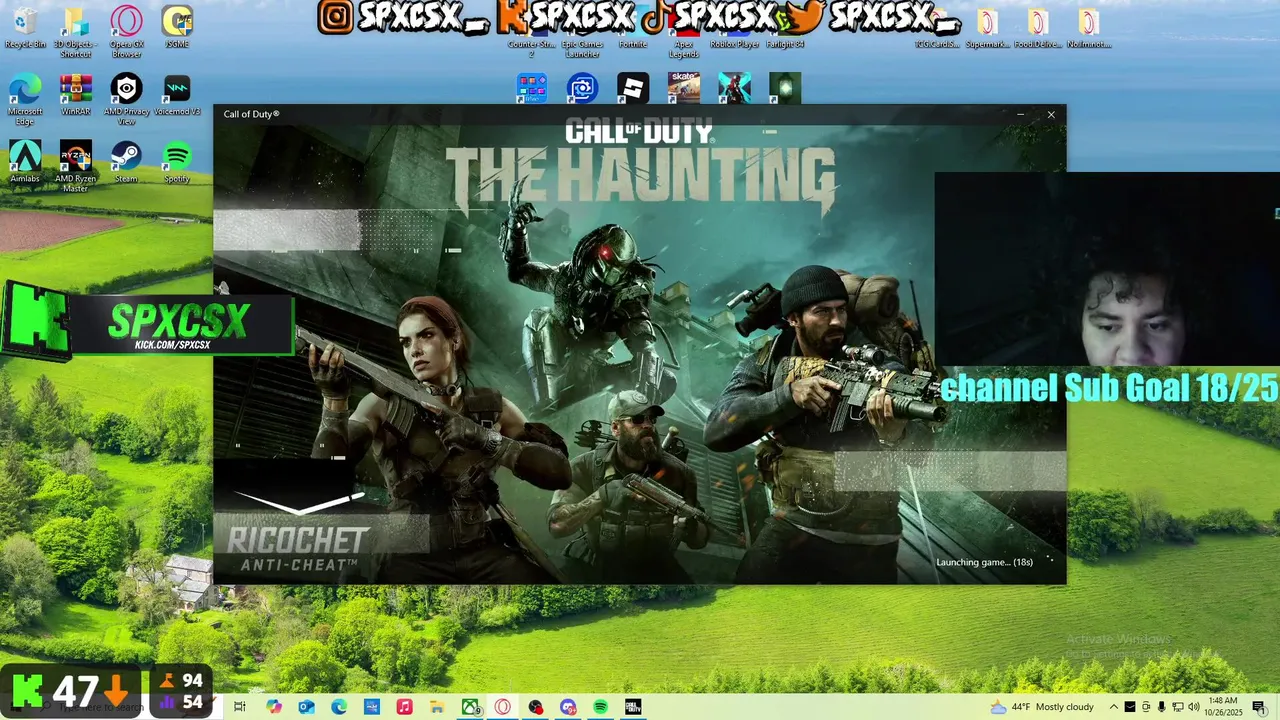Open the 3D Objects shortcut folder
Image resolution: width=1280 pixels, height=720 pixels.
coord(75,33)
